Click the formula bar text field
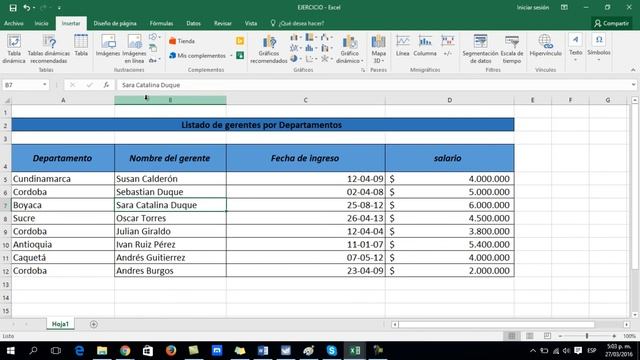 click(373, 85)
